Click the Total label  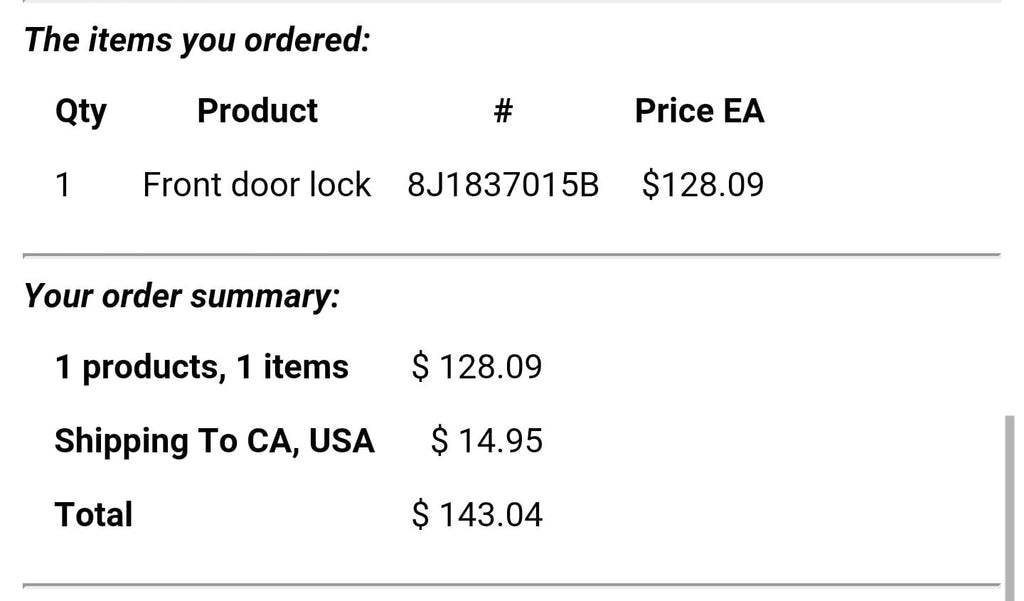coord(93,515)
